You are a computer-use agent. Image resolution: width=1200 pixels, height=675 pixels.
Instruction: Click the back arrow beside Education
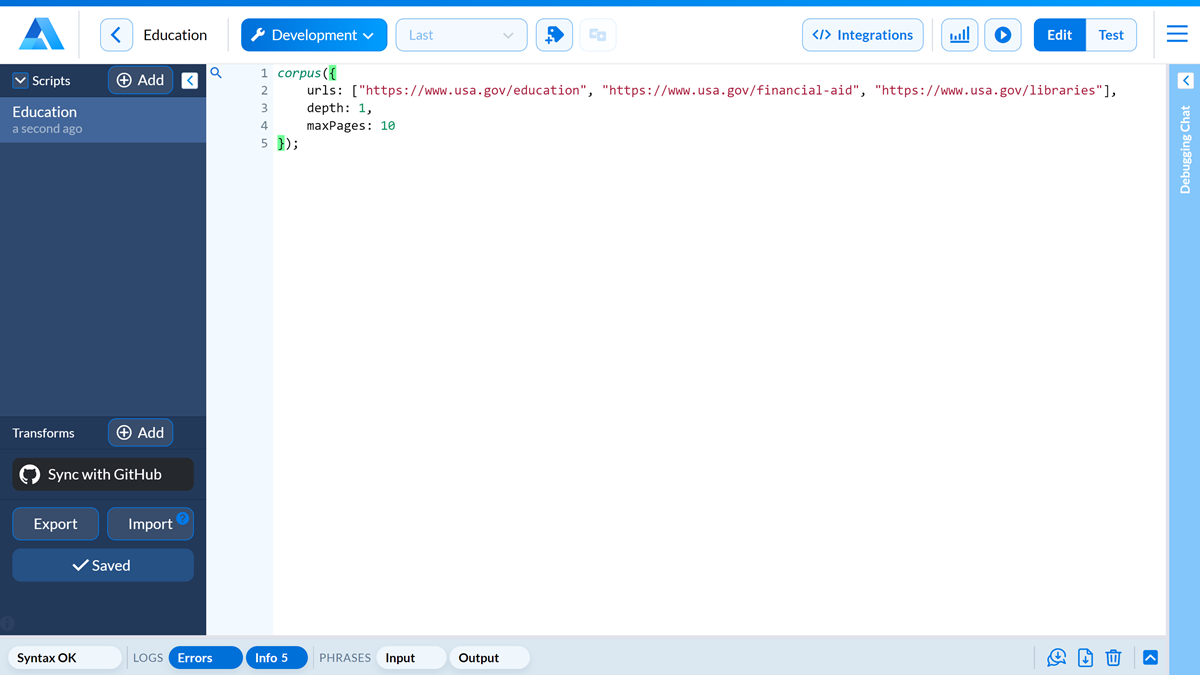pos(116,34)
